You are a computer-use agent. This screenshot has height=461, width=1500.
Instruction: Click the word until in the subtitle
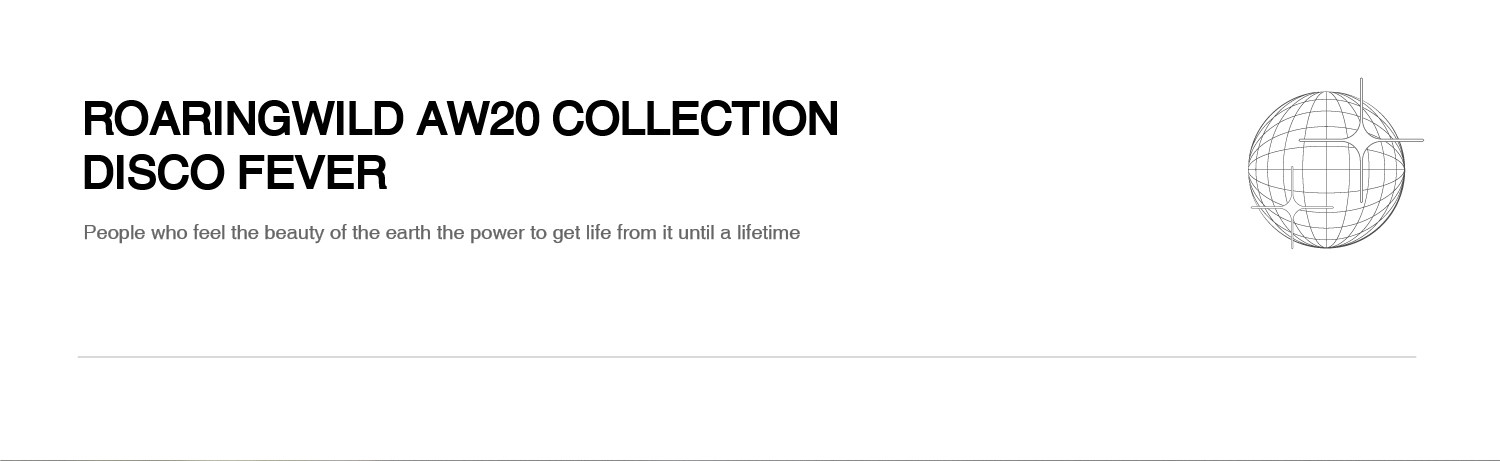[697, 233]
